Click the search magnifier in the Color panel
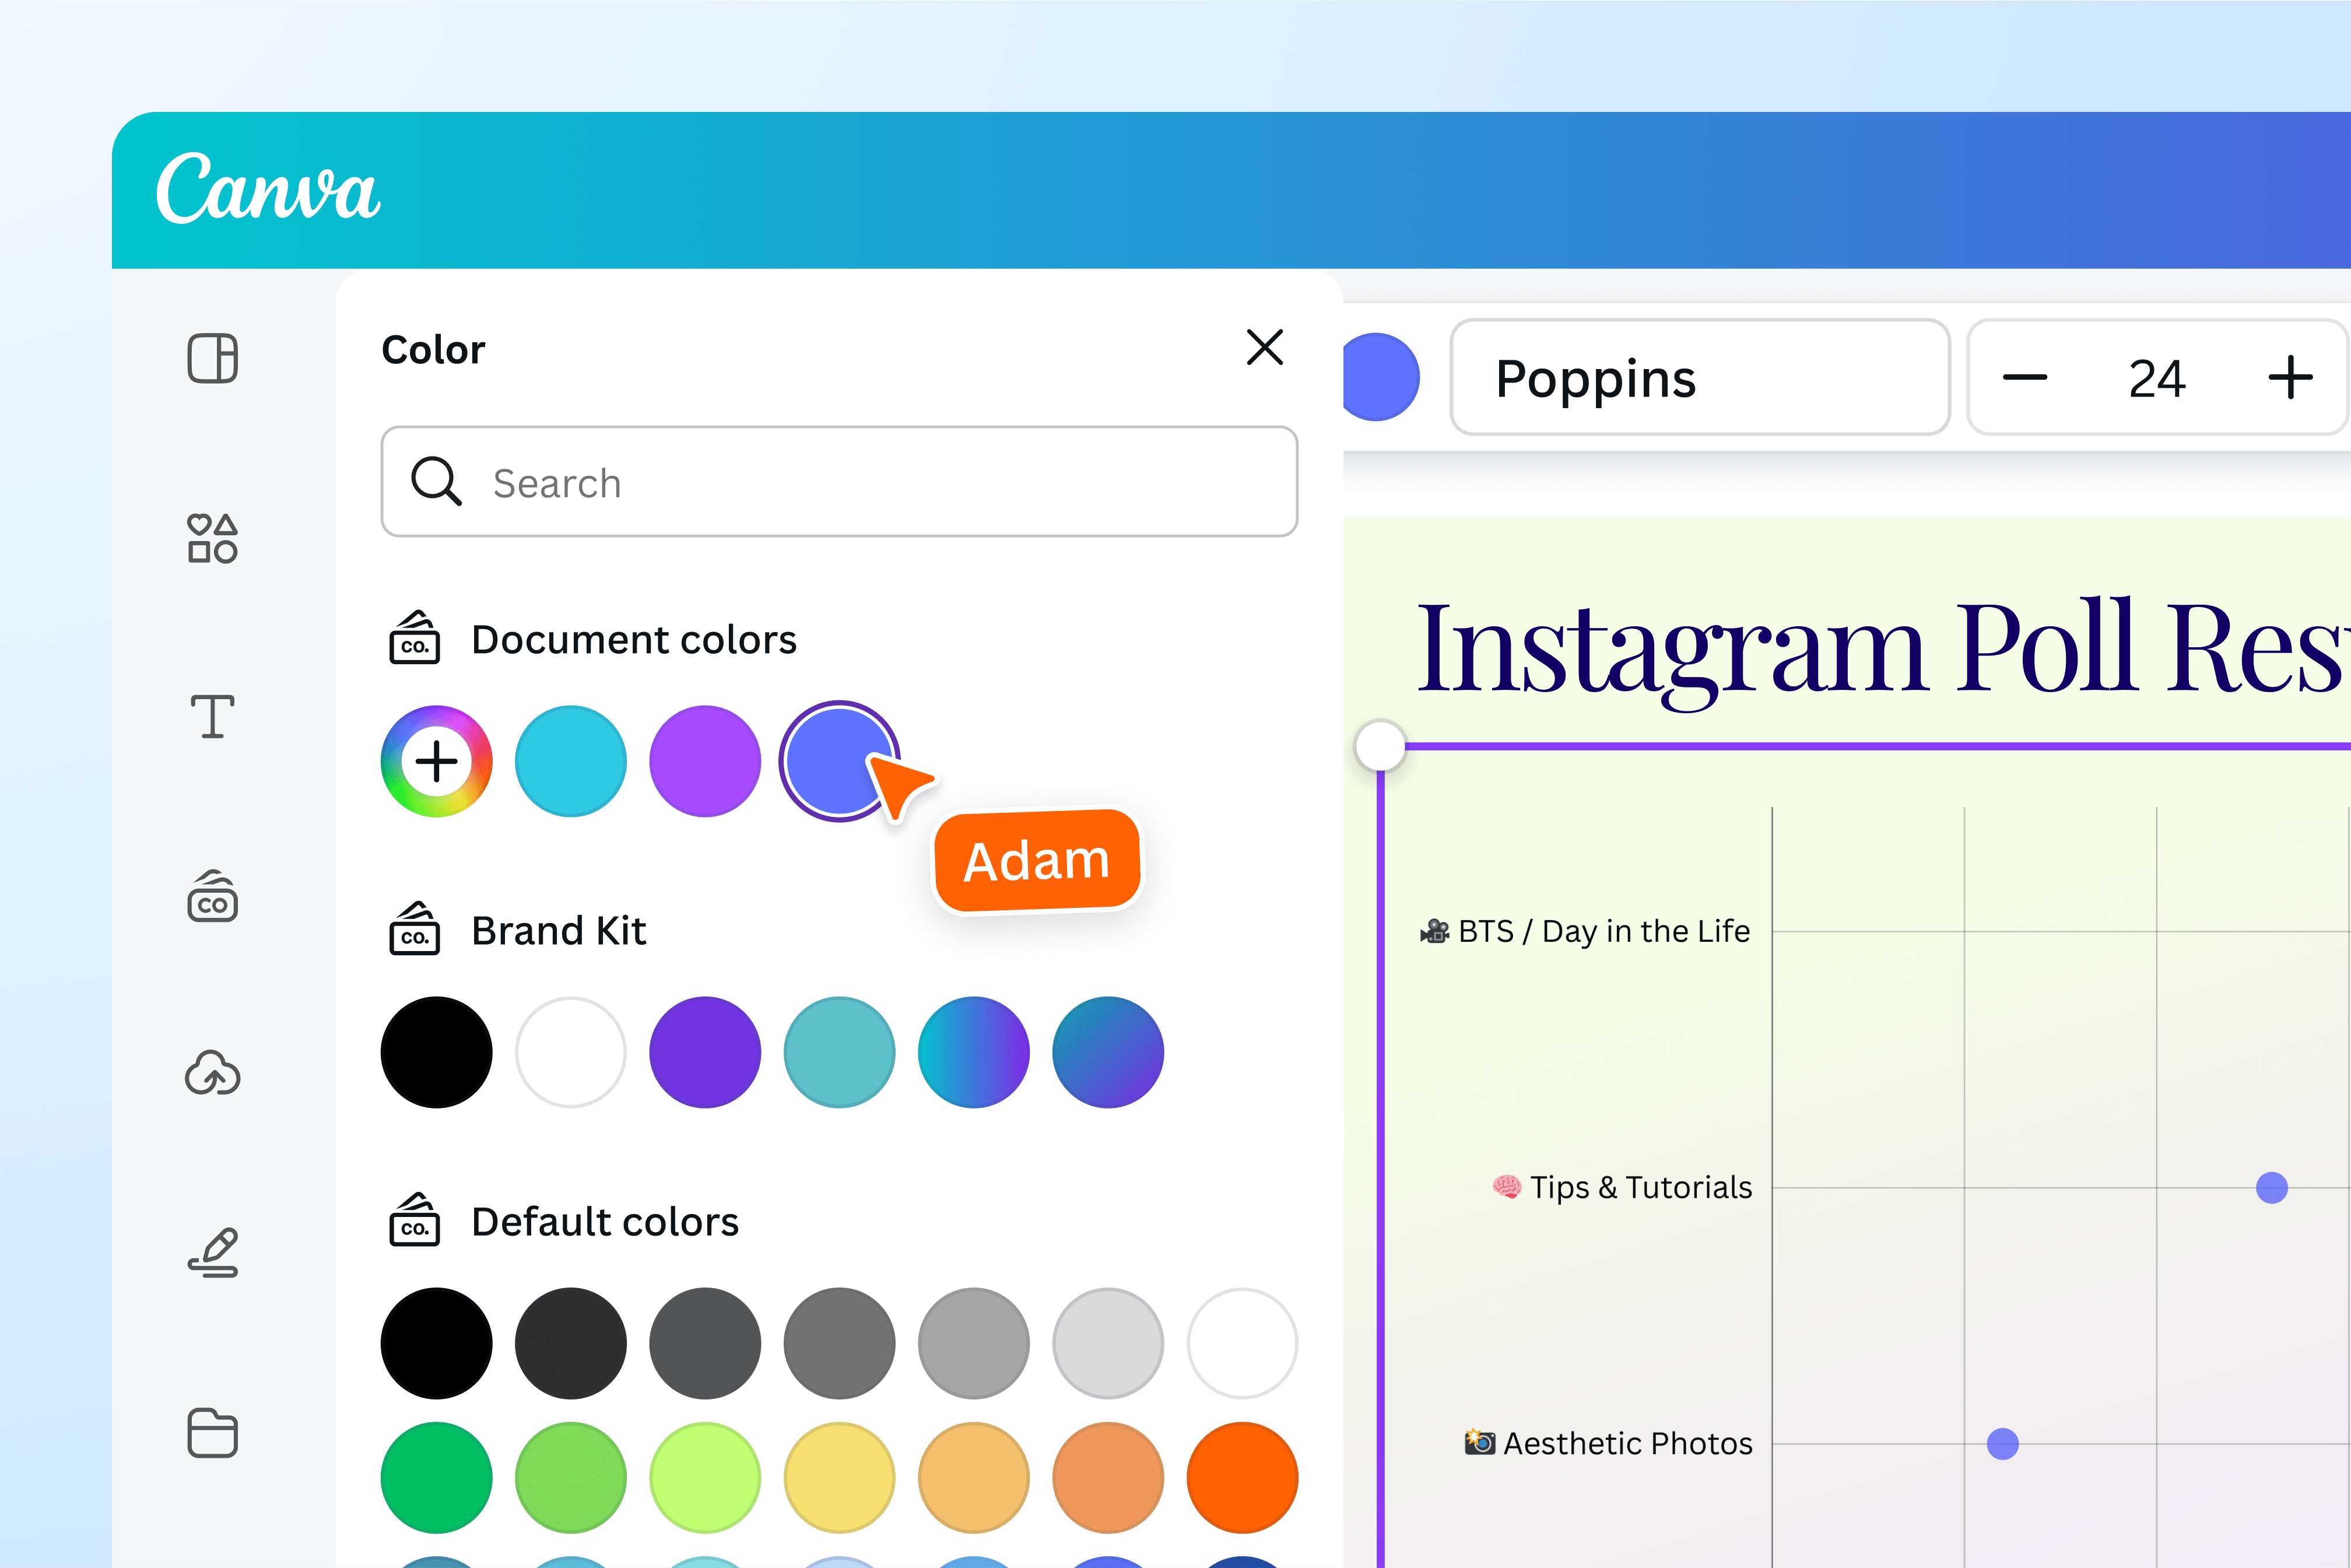Screen dimensions: 2351x1568 pos(437,482)
